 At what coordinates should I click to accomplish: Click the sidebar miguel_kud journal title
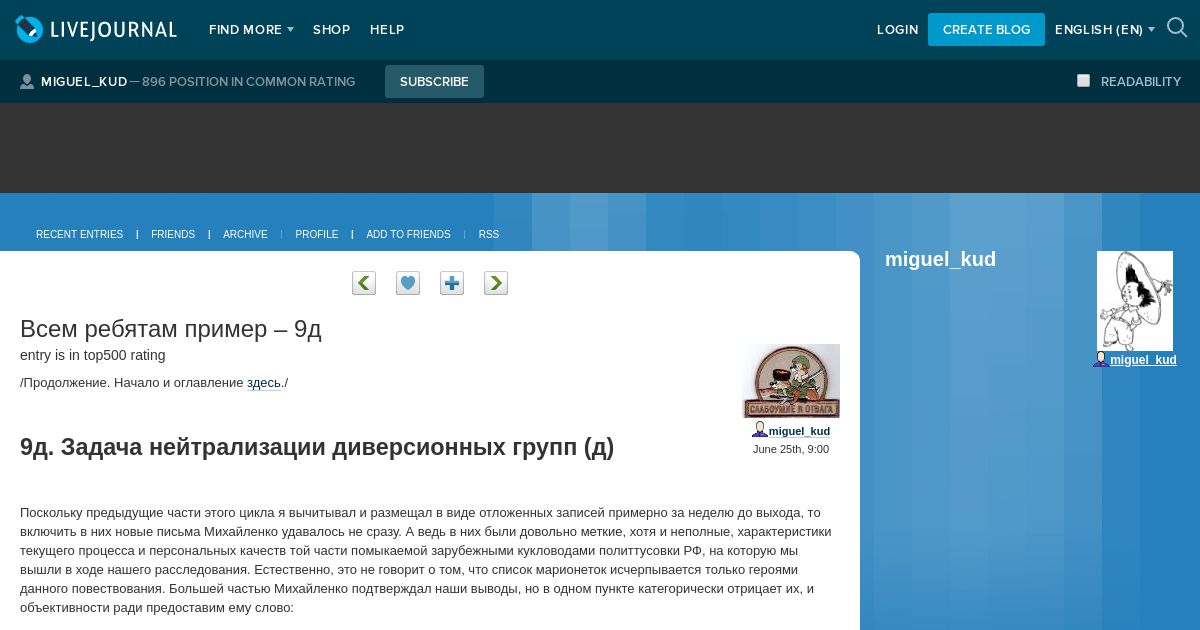[x=940, y=259]
